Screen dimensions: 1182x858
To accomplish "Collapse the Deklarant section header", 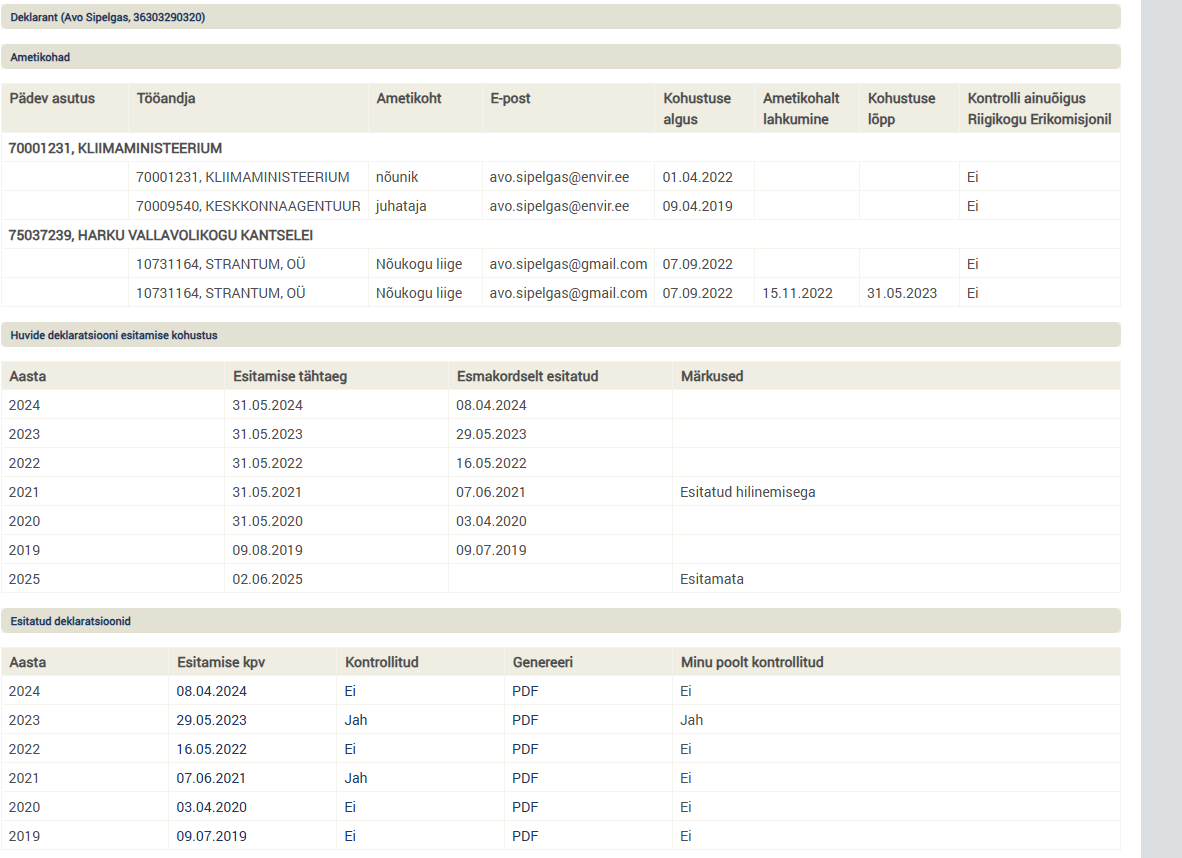I will pos(561,17).
